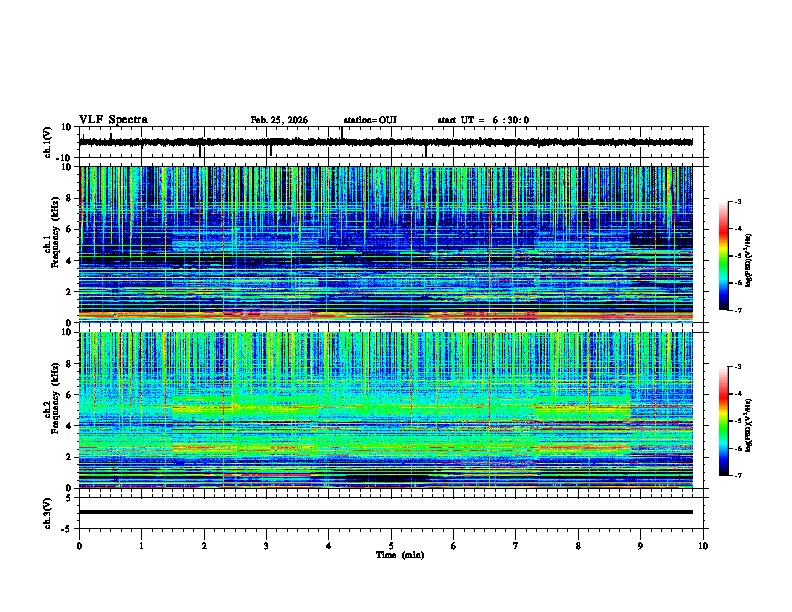
Task: Select the date label "Feb. 25, 2026"
Action: [279, 120]
